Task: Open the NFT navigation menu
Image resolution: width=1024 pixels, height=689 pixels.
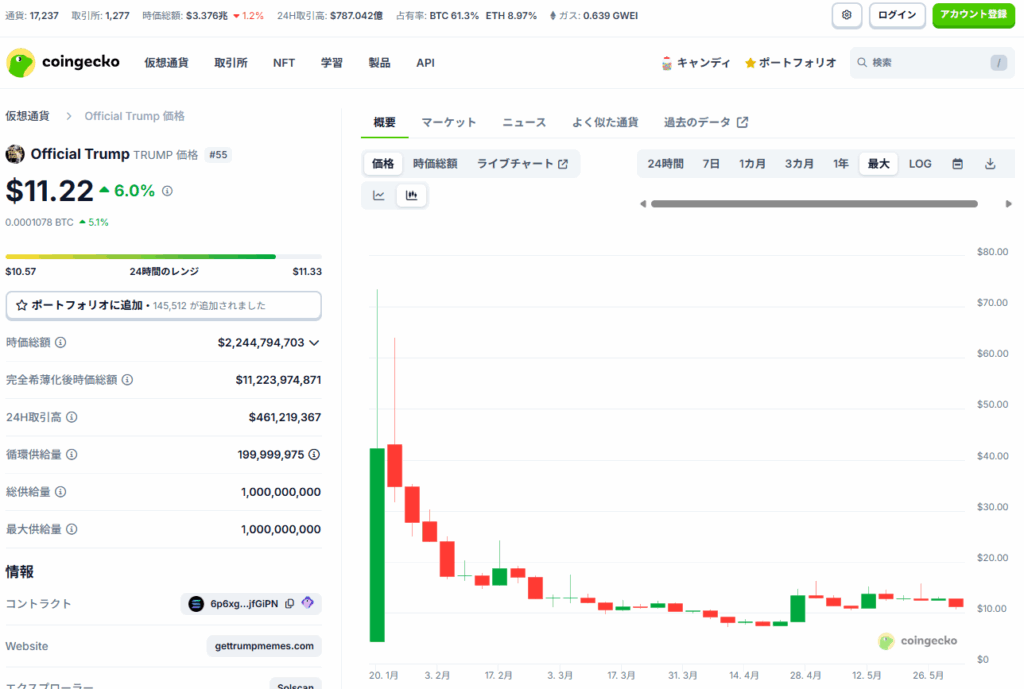Action: click(x=284, y=63)
